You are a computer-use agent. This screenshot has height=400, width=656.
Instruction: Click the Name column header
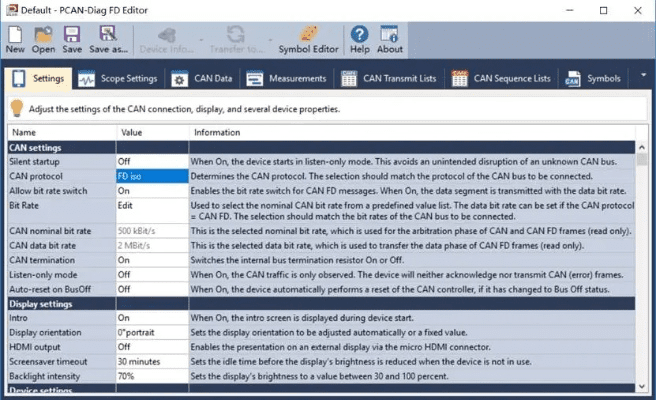click(x=60, y=132)
